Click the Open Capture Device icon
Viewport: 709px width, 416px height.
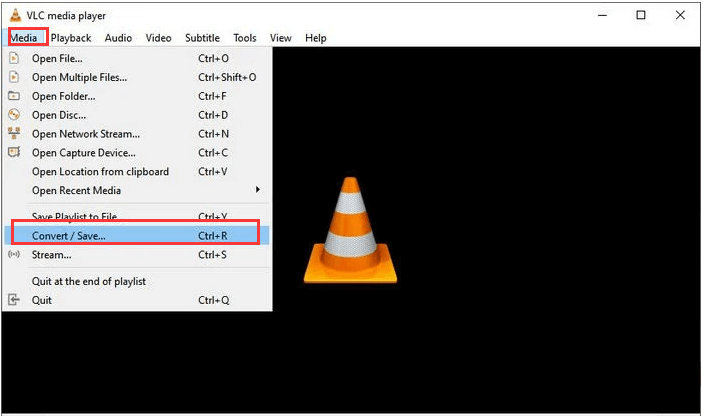(x=14, y=153)
